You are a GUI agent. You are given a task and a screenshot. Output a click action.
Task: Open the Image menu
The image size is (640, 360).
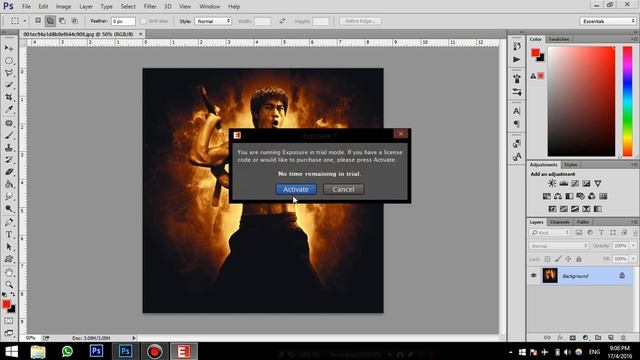point(63,7)
